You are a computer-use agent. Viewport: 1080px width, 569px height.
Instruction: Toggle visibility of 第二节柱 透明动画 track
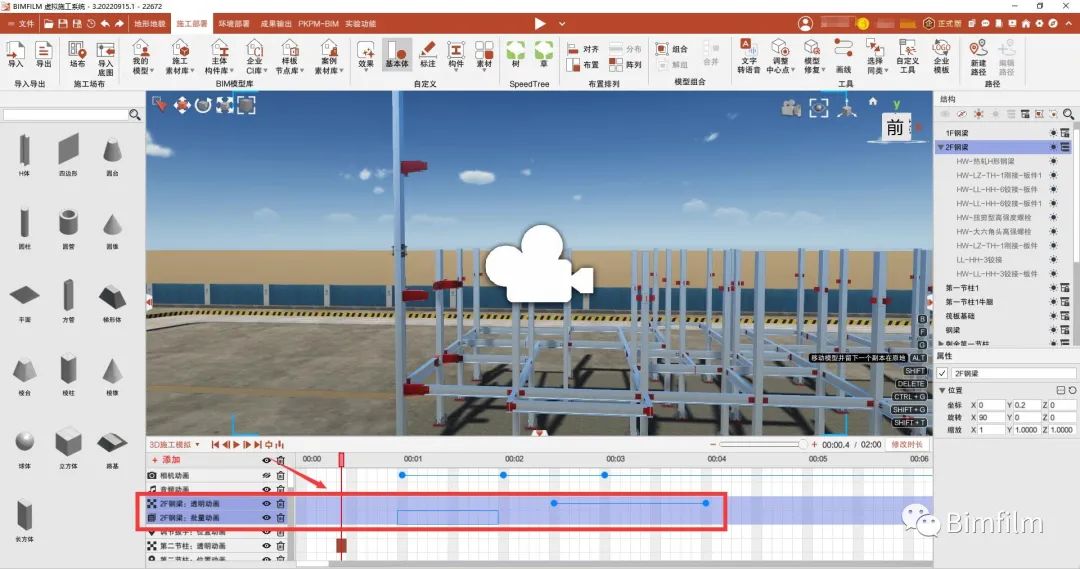(266, 546)
